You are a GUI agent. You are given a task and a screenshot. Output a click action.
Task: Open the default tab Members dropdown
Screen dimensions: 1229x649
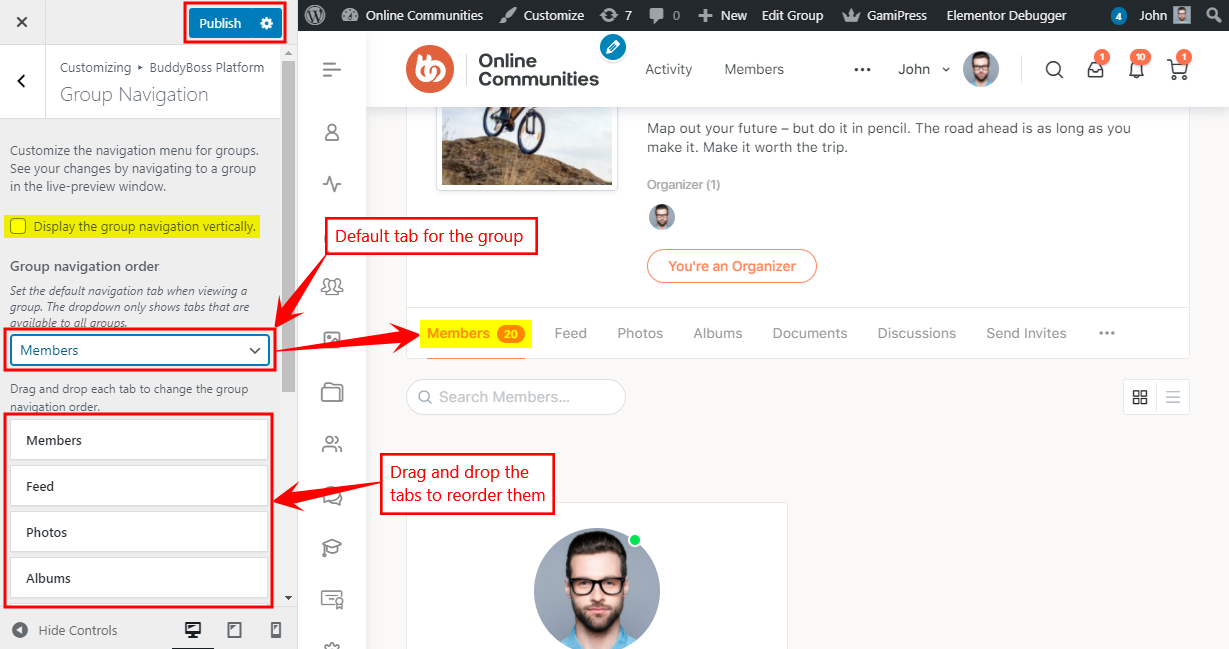pos(140,350)
